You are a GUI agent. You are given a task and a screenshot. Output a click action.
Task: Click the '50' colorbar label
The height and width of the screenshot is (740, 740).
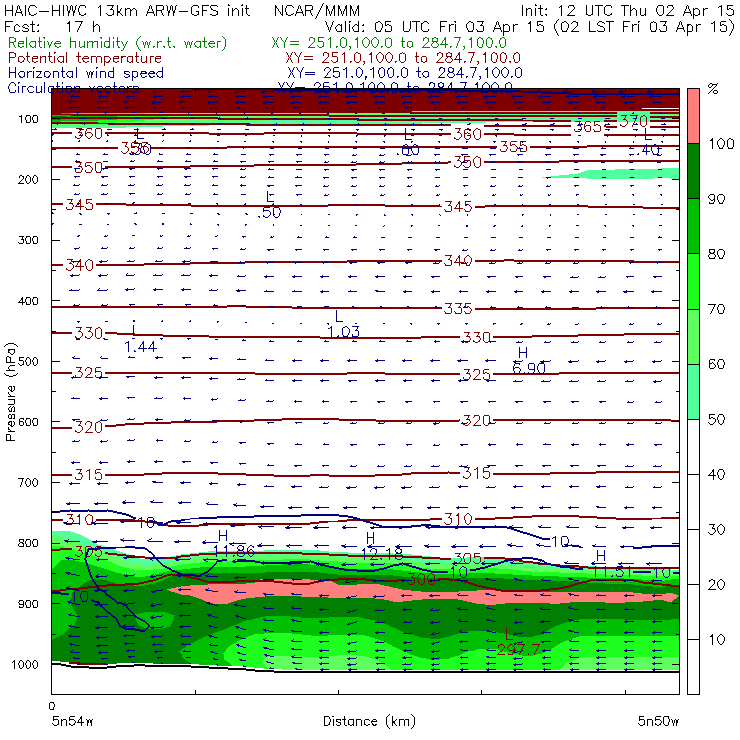coord(716,420)
